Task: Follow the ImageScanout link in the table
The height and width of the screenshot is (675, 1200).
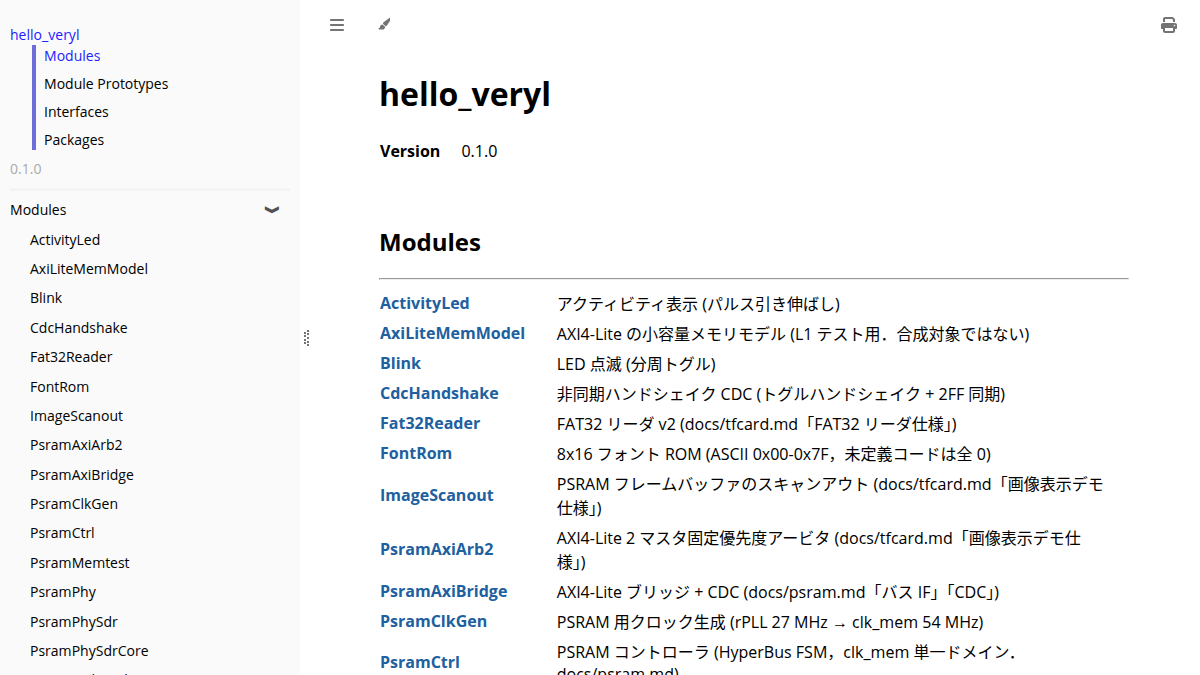Action: pyautogui.click(x=437, y=495)
